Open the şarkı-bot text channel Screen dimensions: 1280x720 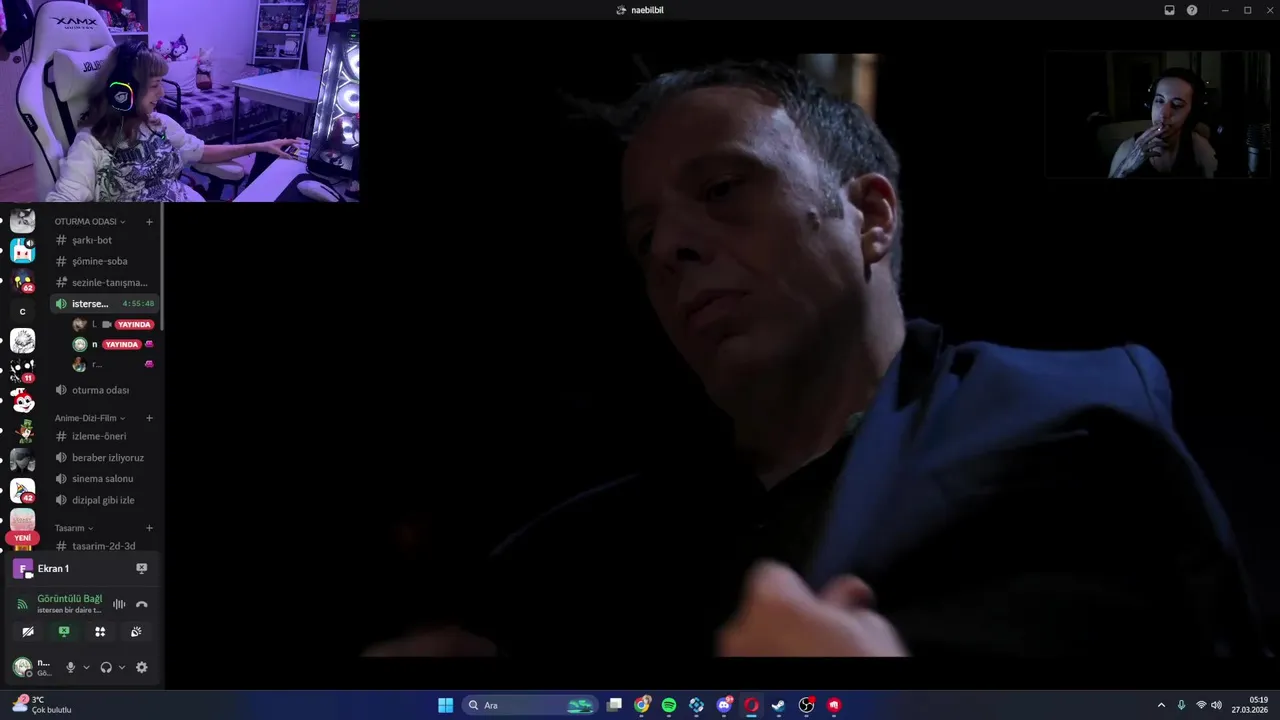click(x=104, y=240)
